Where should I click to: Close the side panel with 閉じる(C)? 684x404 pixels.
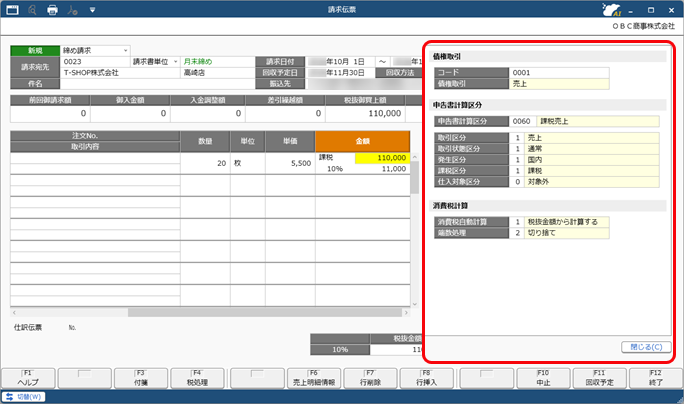click(x=646, y=347)
